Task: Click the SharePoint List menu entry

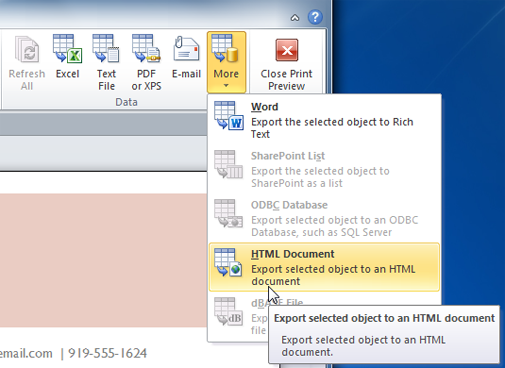Action: (324, 169)
